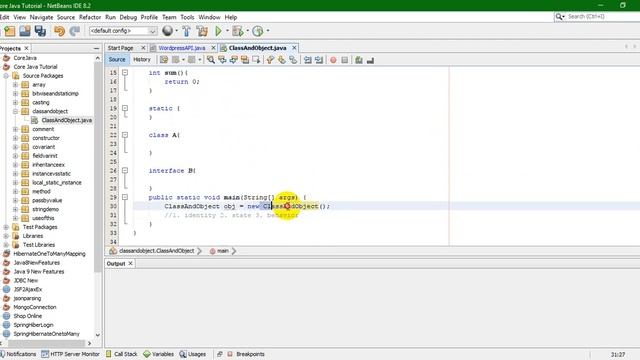Close the ClassAndObject.java tab
Viewport: 640px width, 360px height.
click(x=294, y=48)
